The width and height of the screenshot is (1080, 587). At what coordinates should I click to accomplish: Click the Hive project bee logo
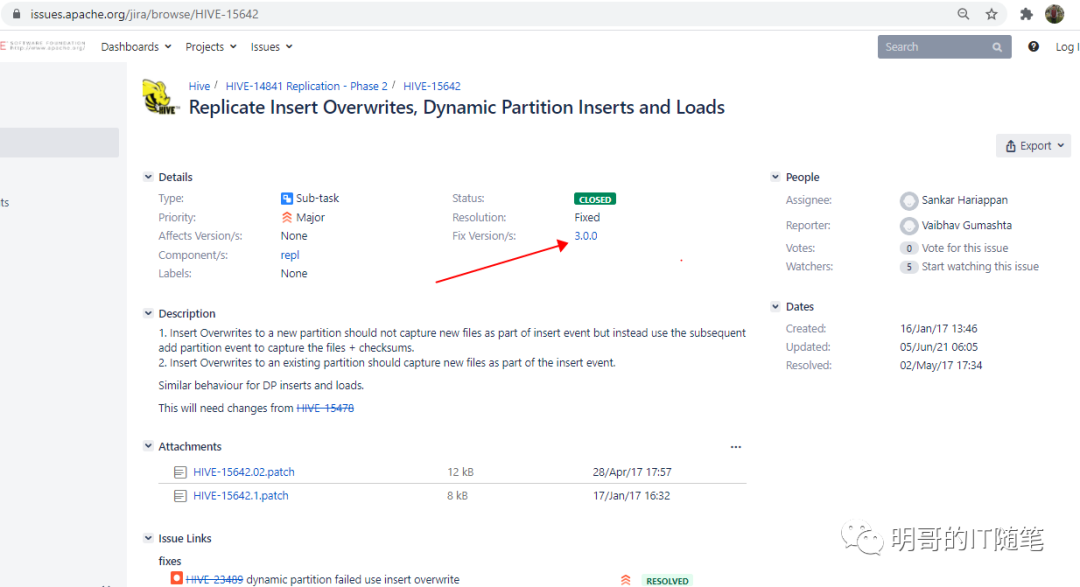pos(160,97)
